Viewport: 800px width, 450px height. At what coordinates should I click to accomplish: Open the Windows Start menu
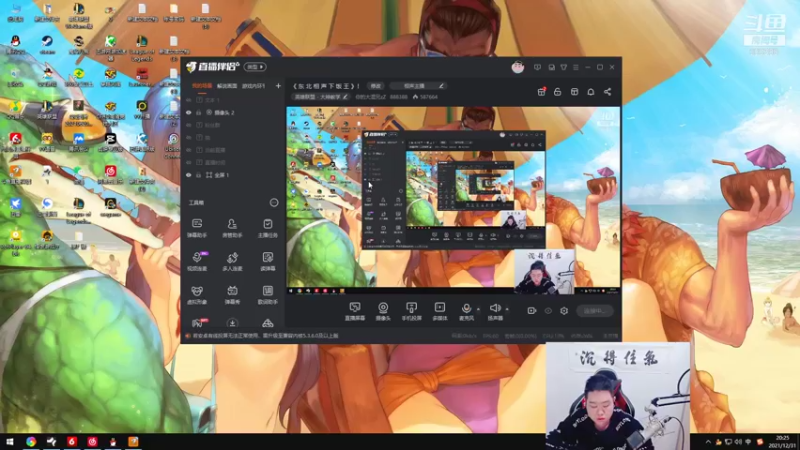point(10,442)
